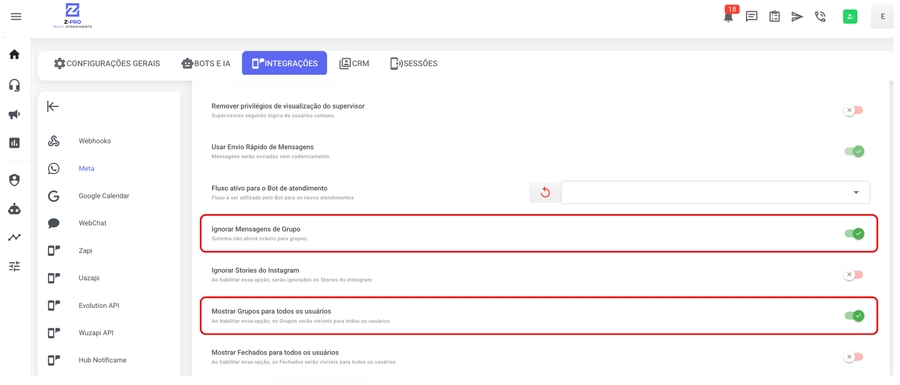Toggle Remover privilégios de visualização do supervisor
This screenshot has width=900, height=385.
click(x=854, y=110)
